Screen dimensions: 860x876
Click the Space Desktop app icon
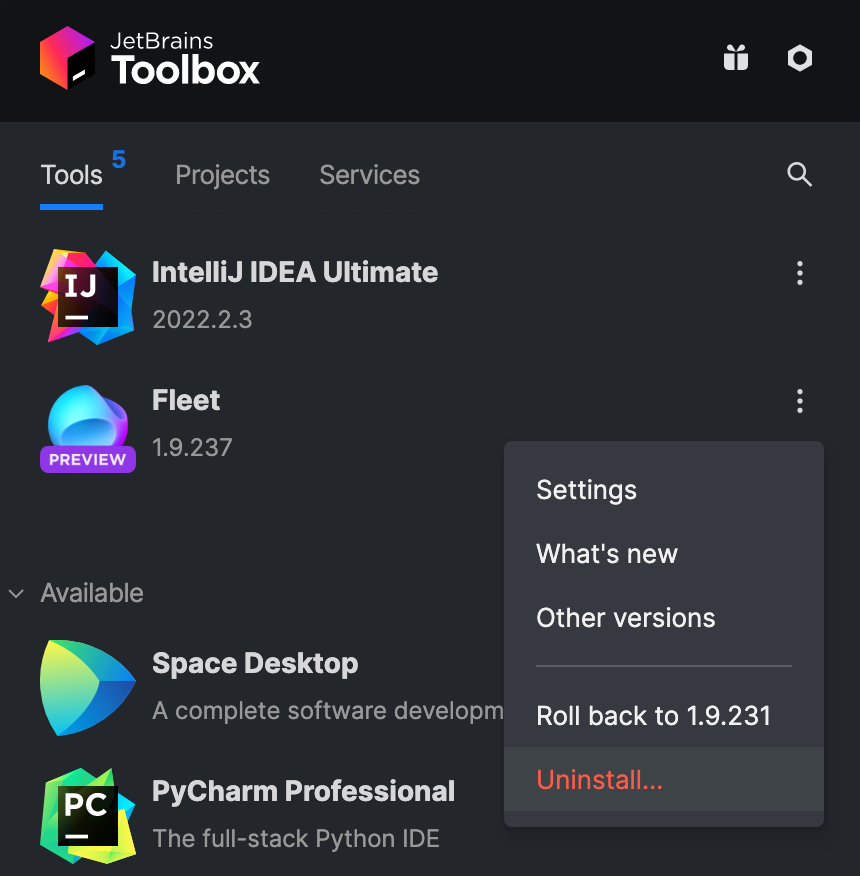(x=87, y=687)
